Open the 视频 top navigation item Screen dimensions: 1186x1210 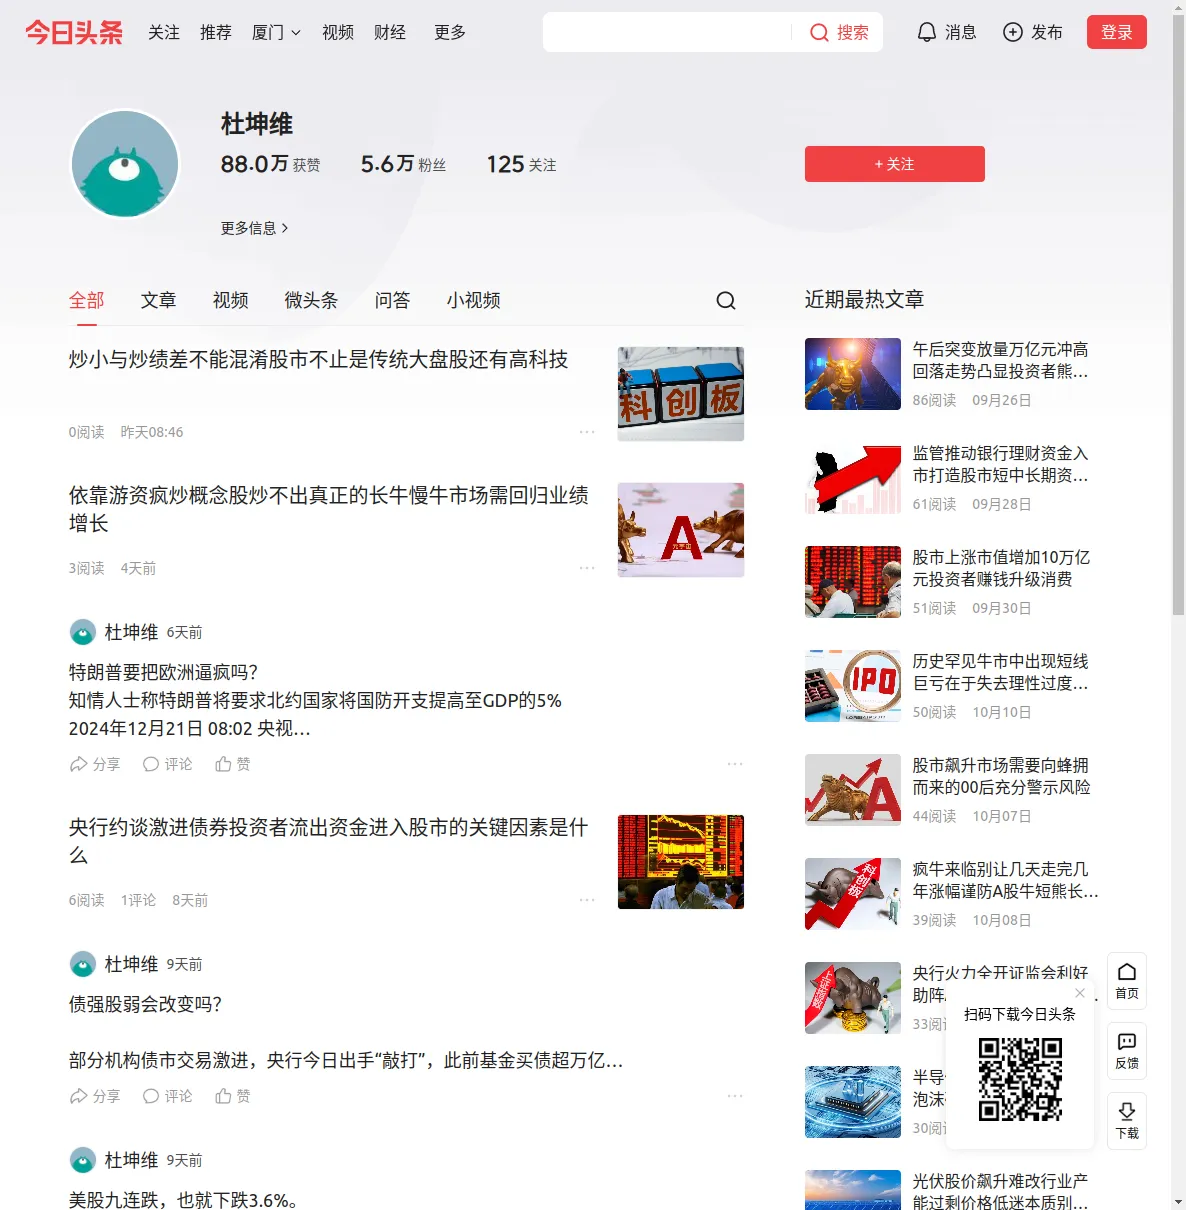[x=338, y=32]
